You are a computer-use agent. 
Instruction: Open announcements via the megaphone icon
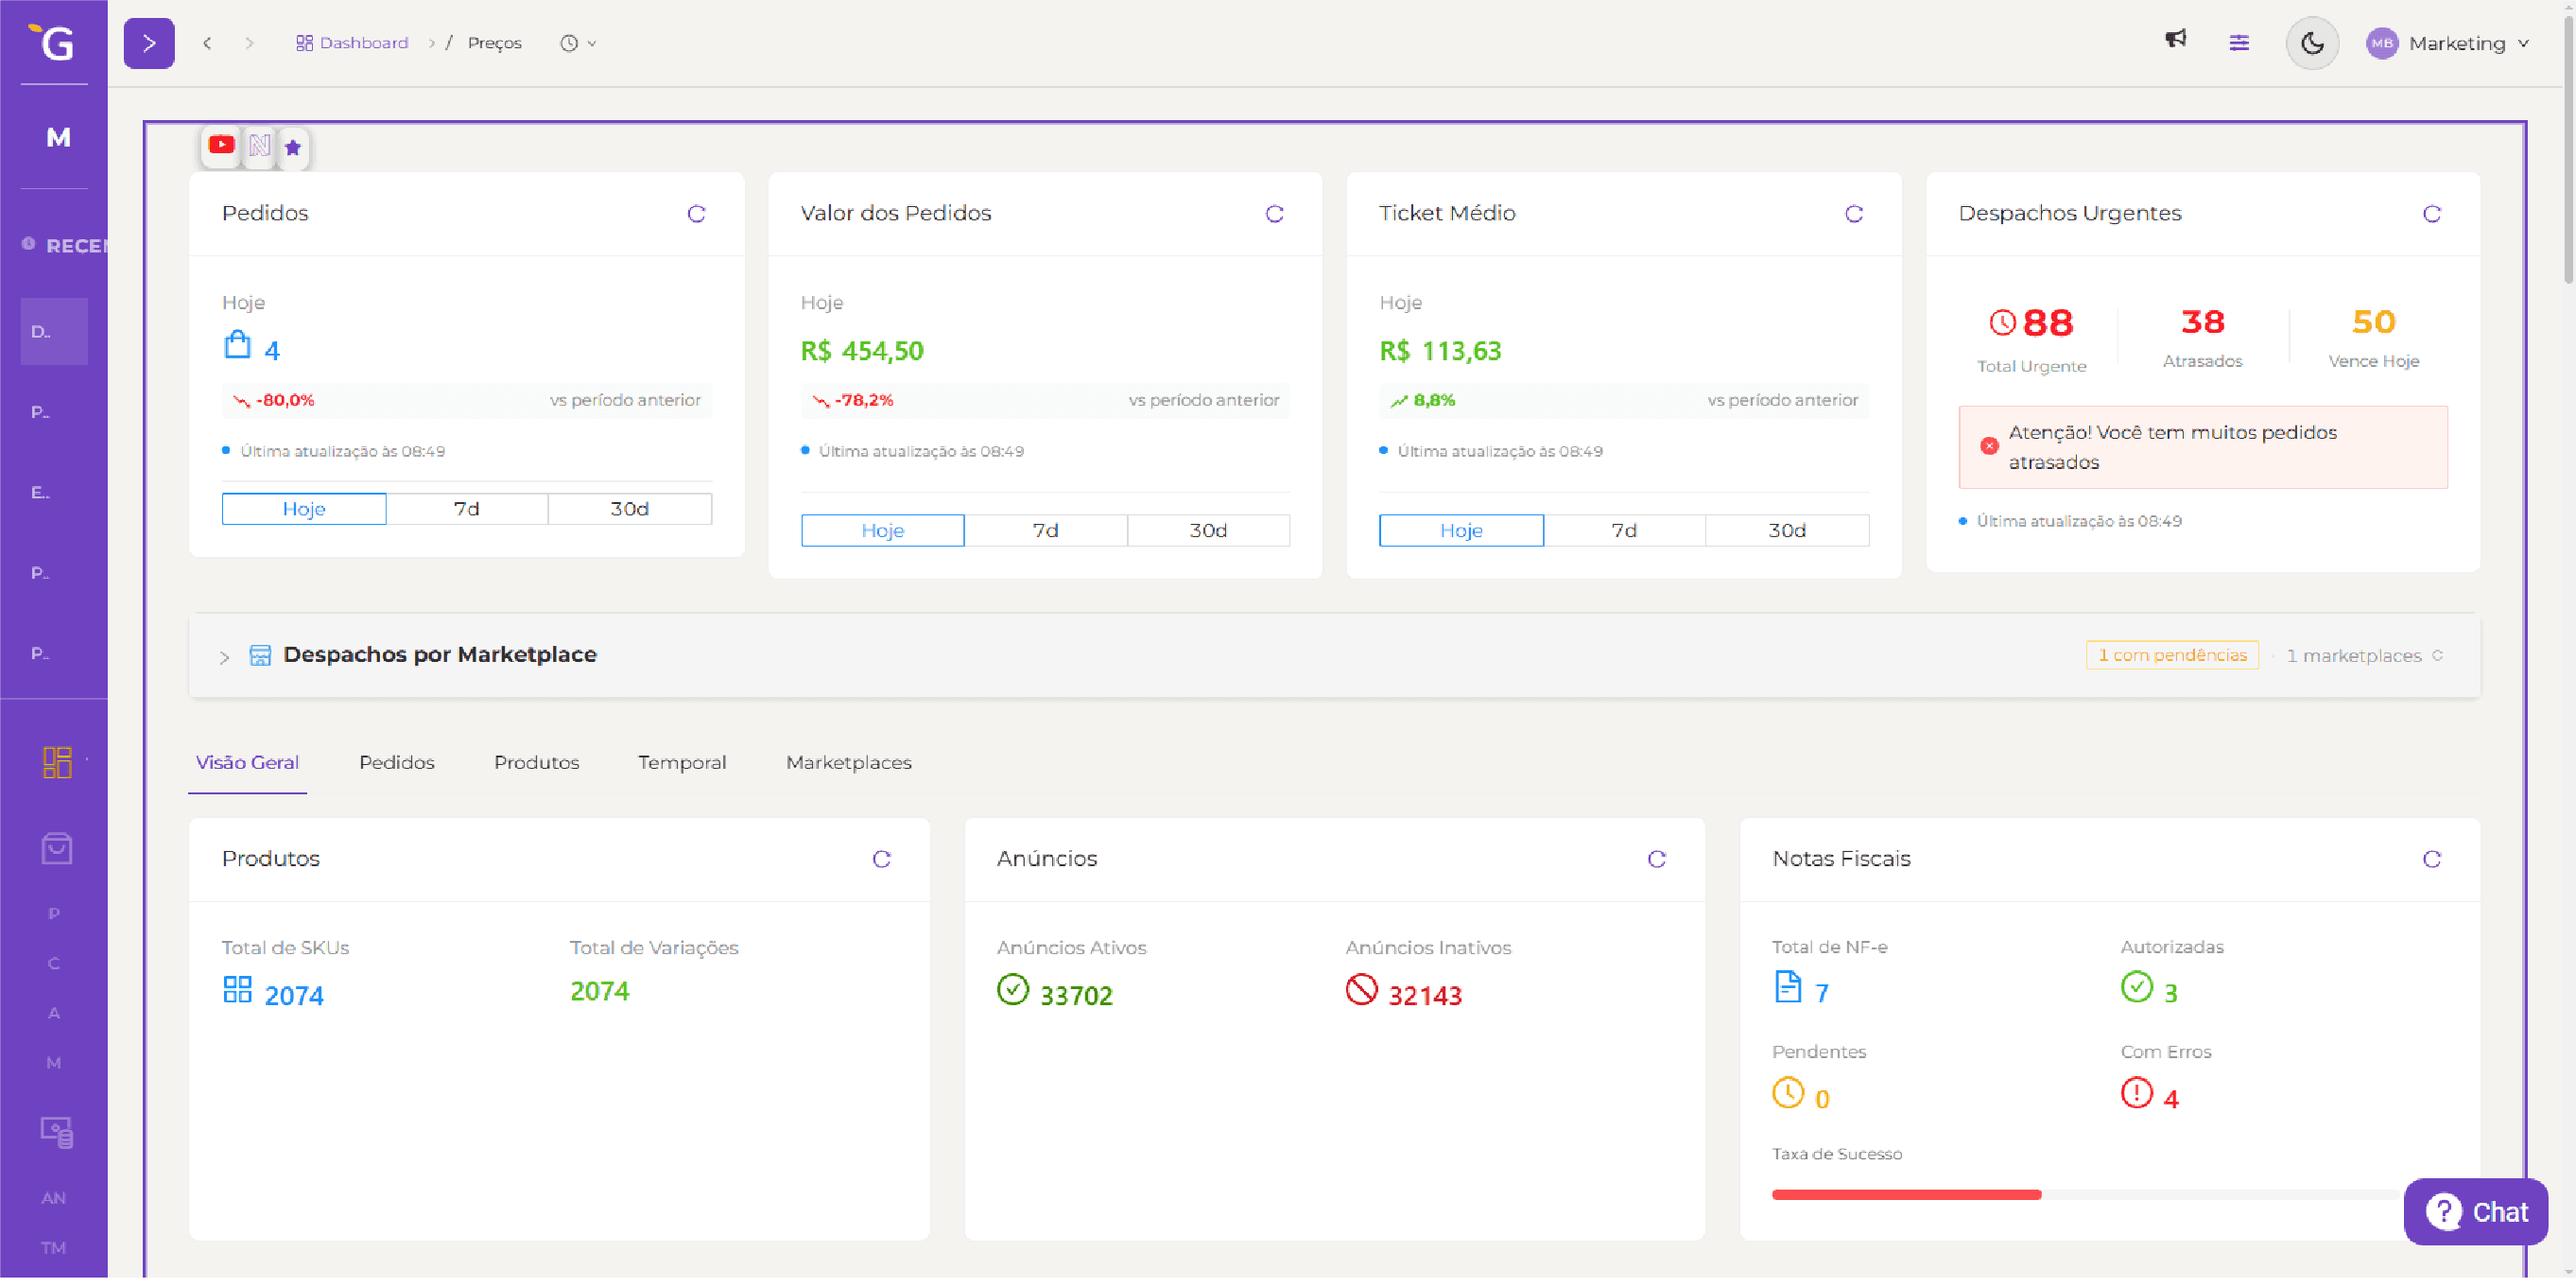pyautogui.click(x=2176, y=40)
